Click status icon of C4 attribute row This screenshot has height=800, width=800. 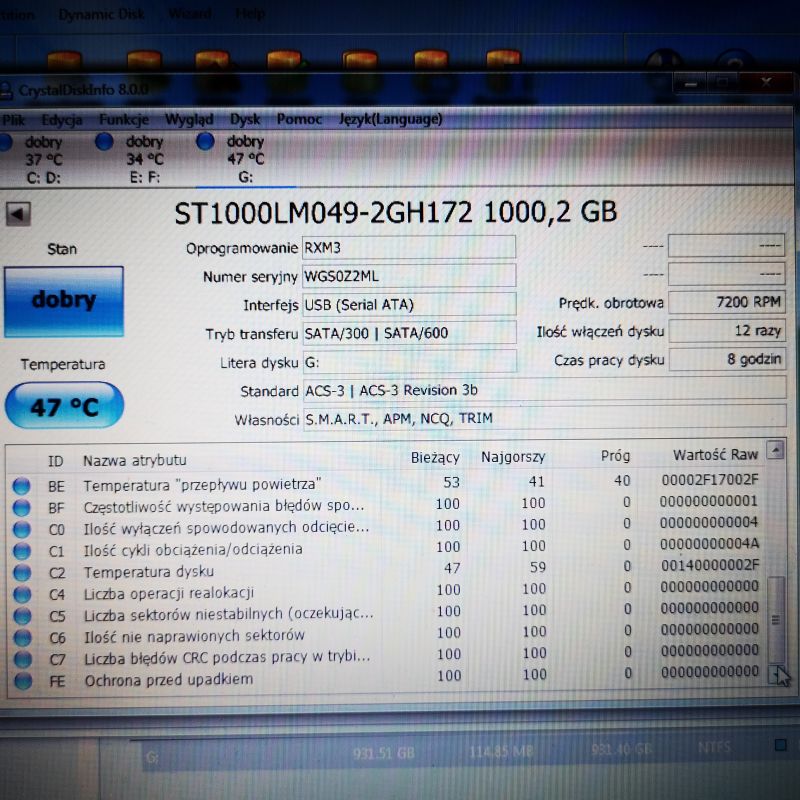[22, 594]
